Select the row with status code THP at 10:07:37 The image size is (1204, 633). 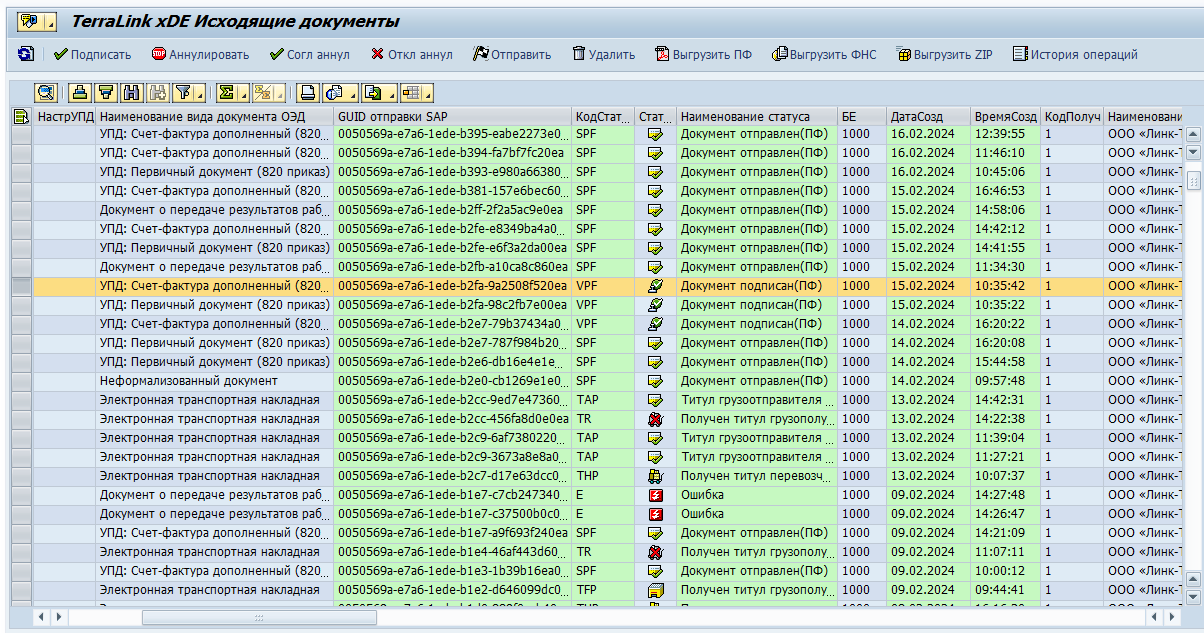point(21,476)
